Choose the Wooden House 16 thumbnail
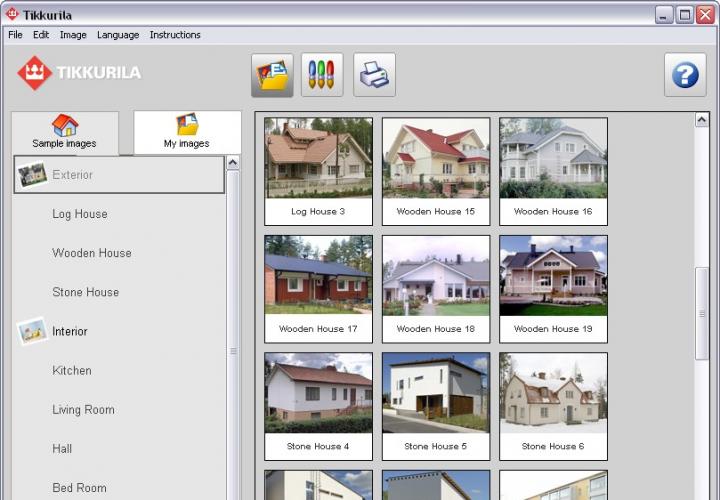 point(553,171)
